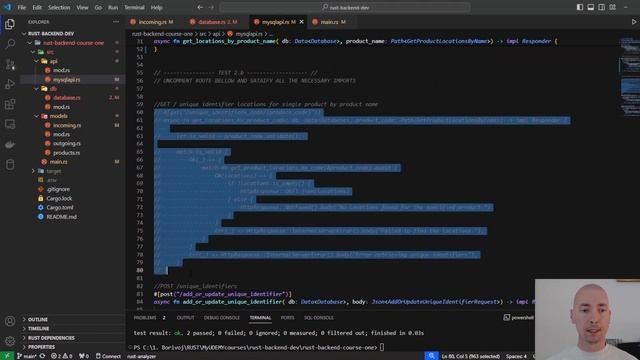This screenshot has height=360, width=640.
Task: Click the command center search box
Action: click(345, 7)
